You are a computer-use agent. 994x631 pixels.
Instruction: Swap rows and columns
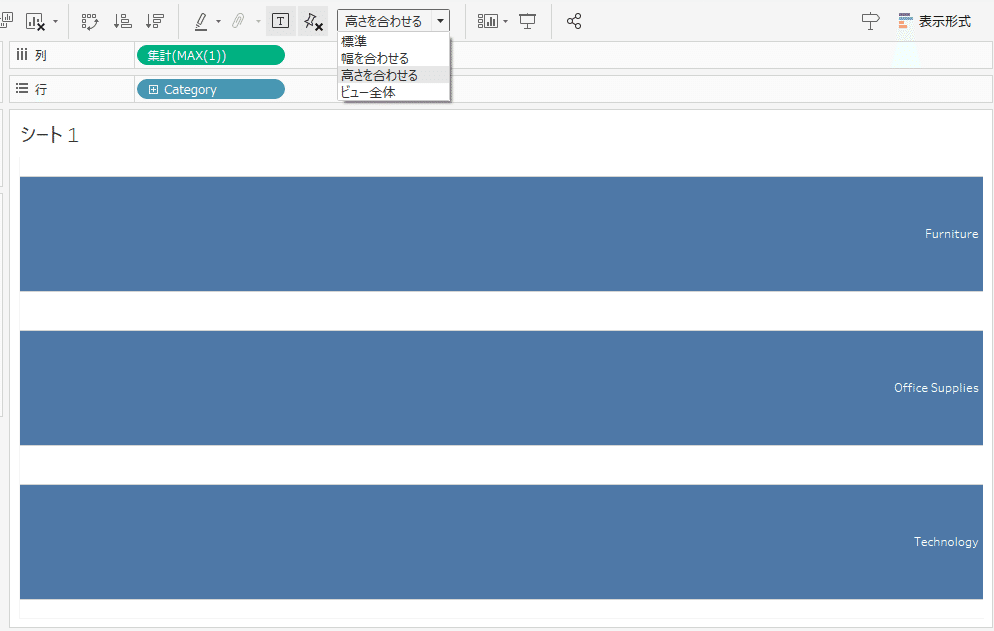click(90, 22)
